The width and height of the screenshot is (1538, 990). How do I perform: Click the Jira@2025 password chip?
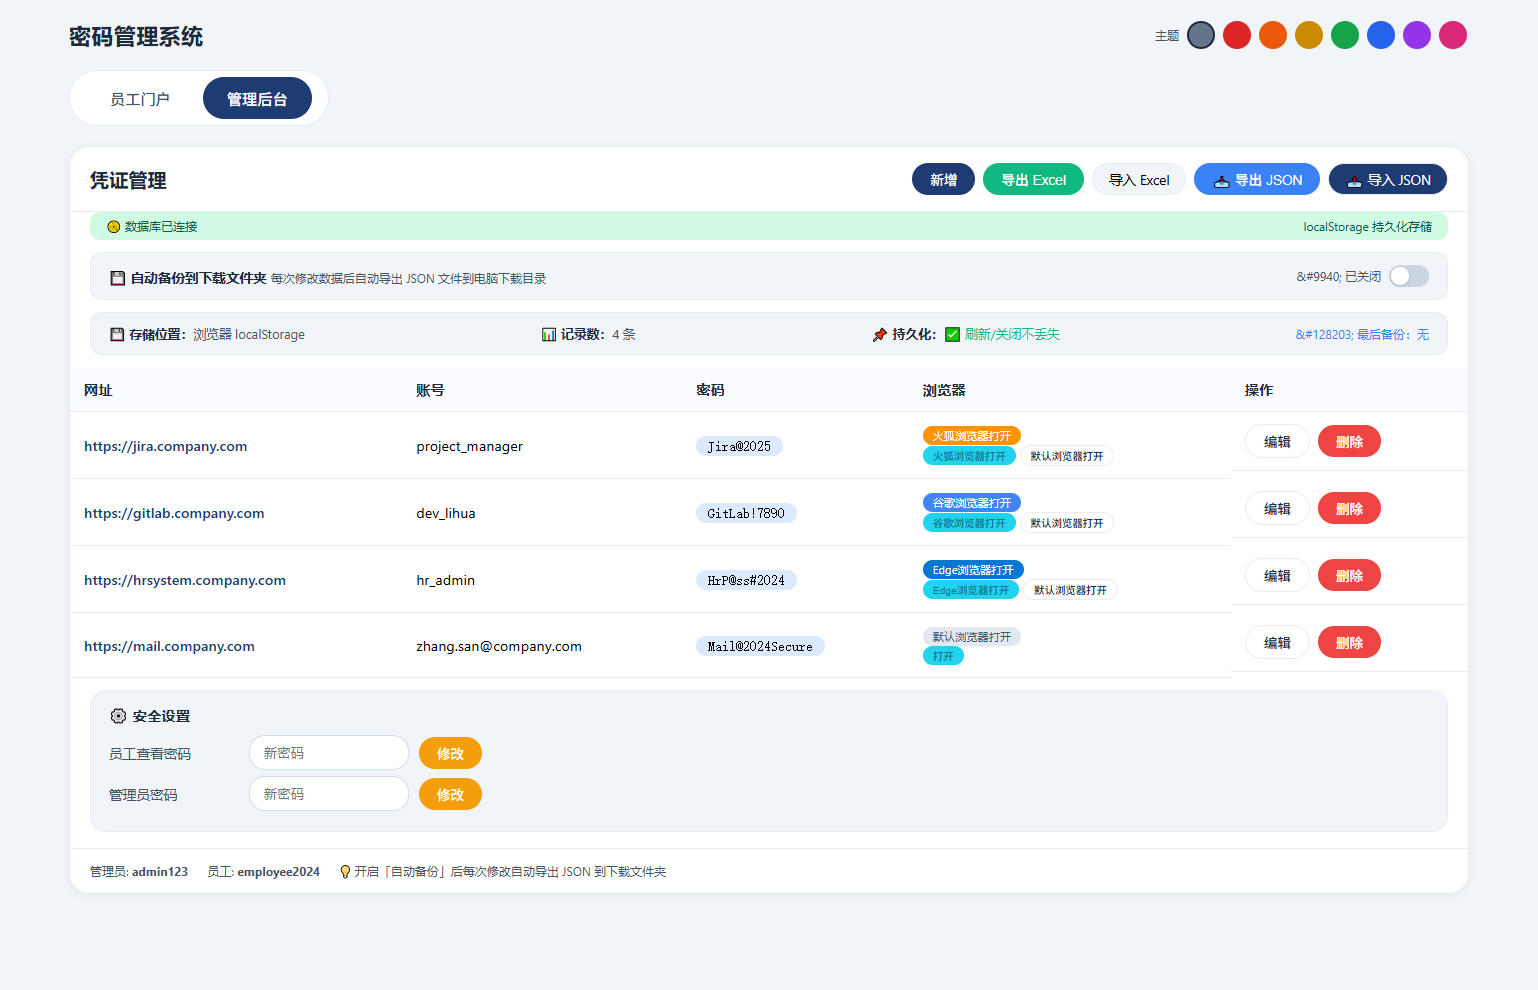pyautogui.click(x=739, y=446)
